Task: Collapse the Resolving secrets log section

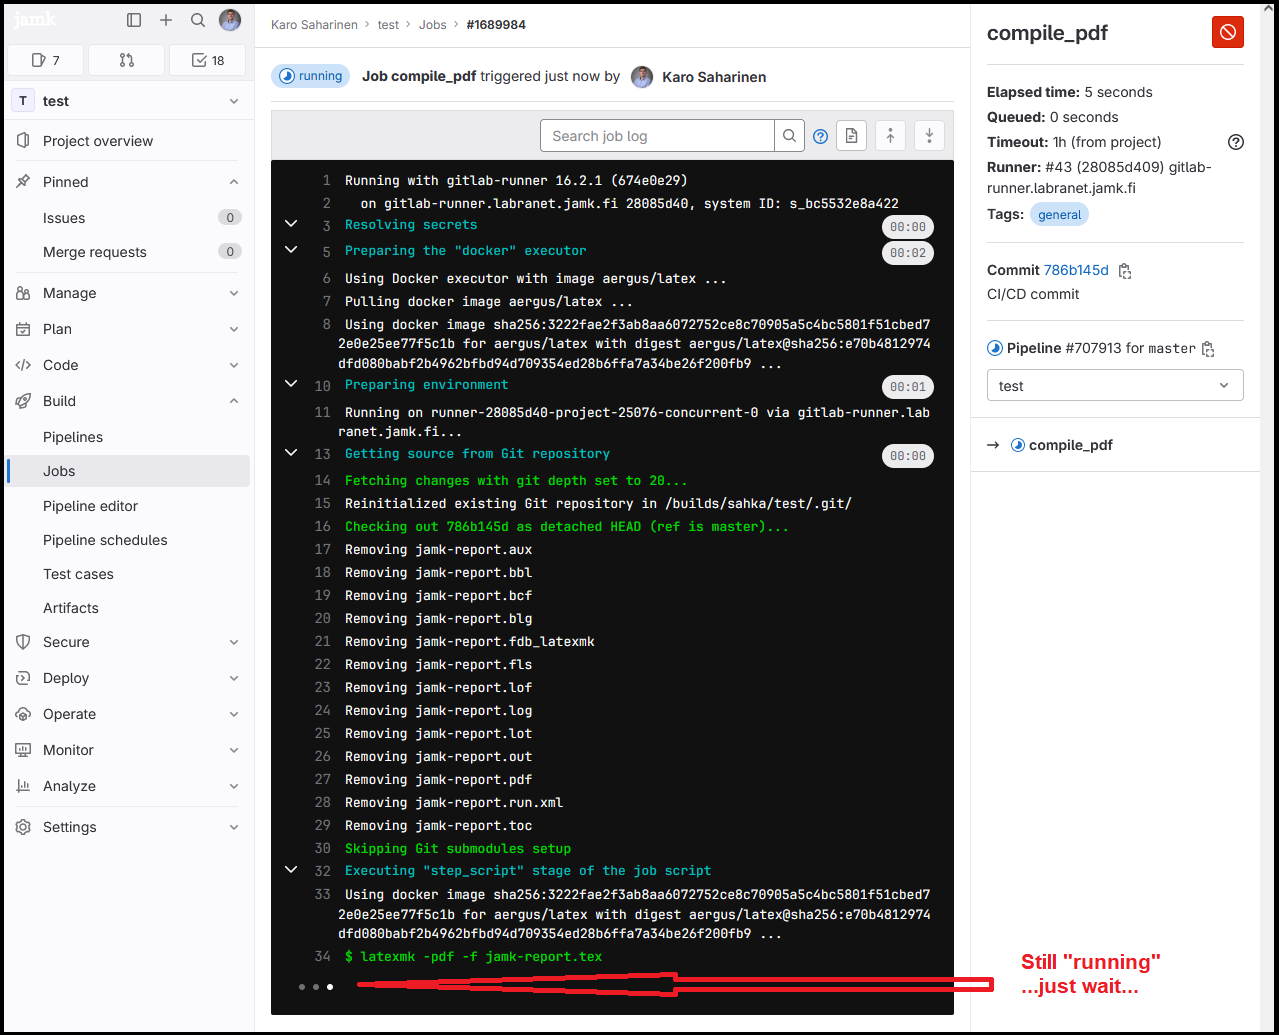Action: pos(291,224)
